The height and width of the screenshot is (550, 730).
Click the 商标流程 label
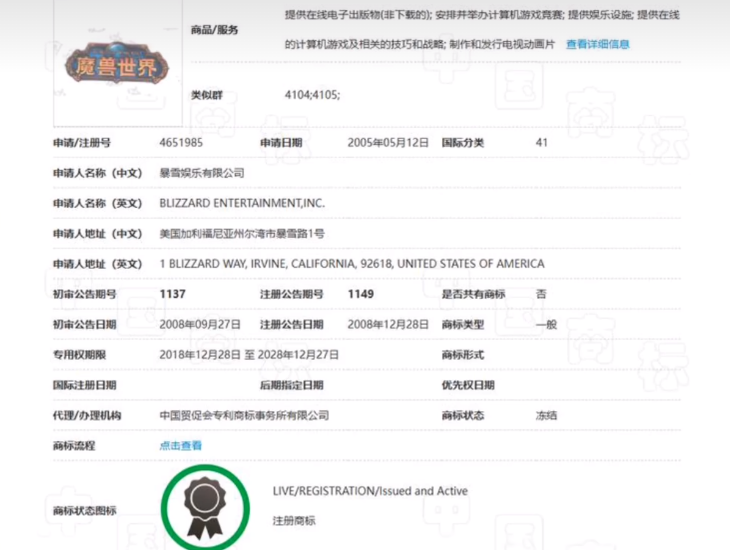coord(74,446)
